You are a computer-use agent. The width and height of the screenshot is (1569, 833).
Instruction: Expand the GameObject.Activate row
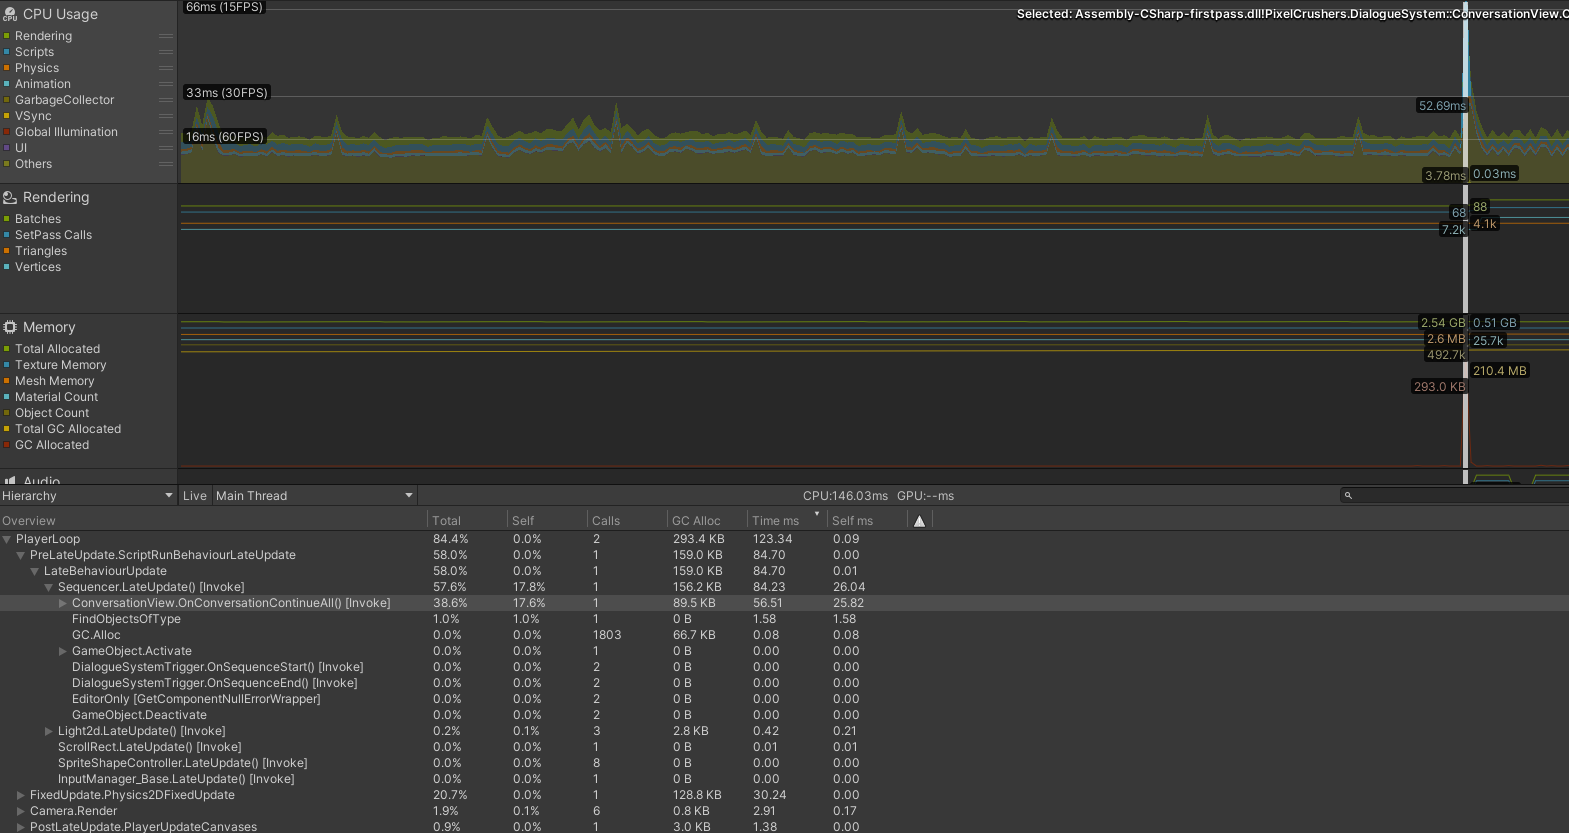62,651
